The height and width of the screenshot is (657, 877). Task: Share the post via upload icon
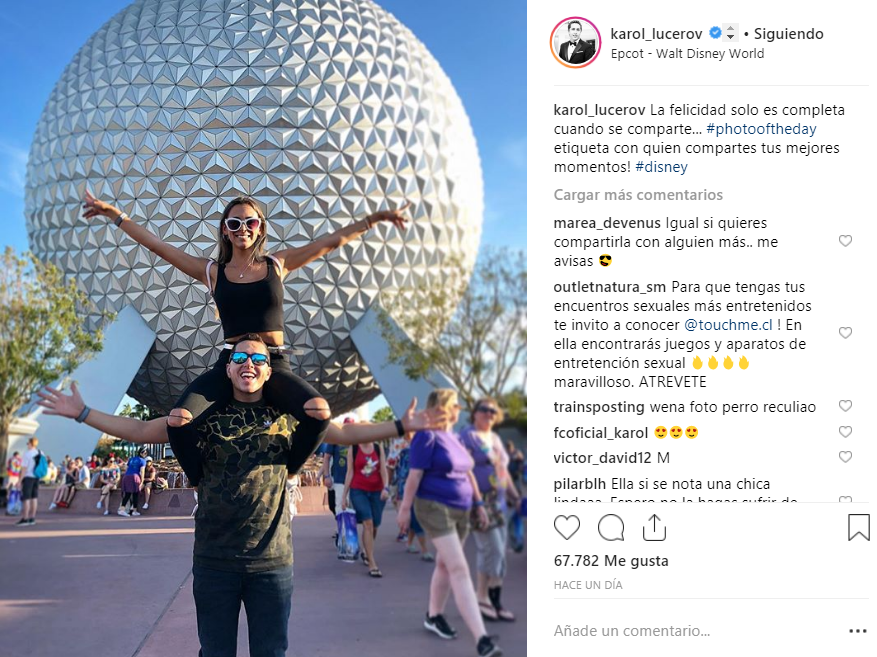pos(654,527)
